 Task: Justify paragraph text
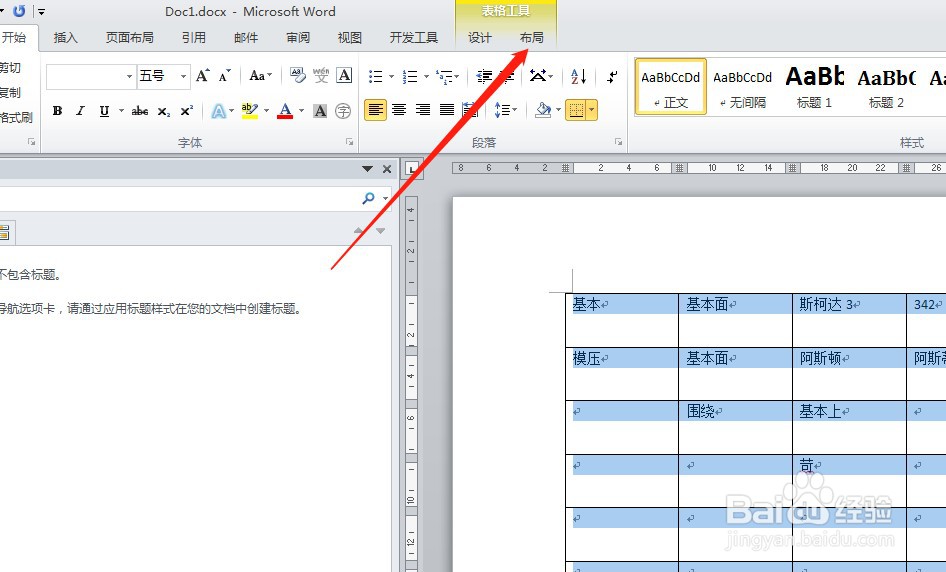446,110
